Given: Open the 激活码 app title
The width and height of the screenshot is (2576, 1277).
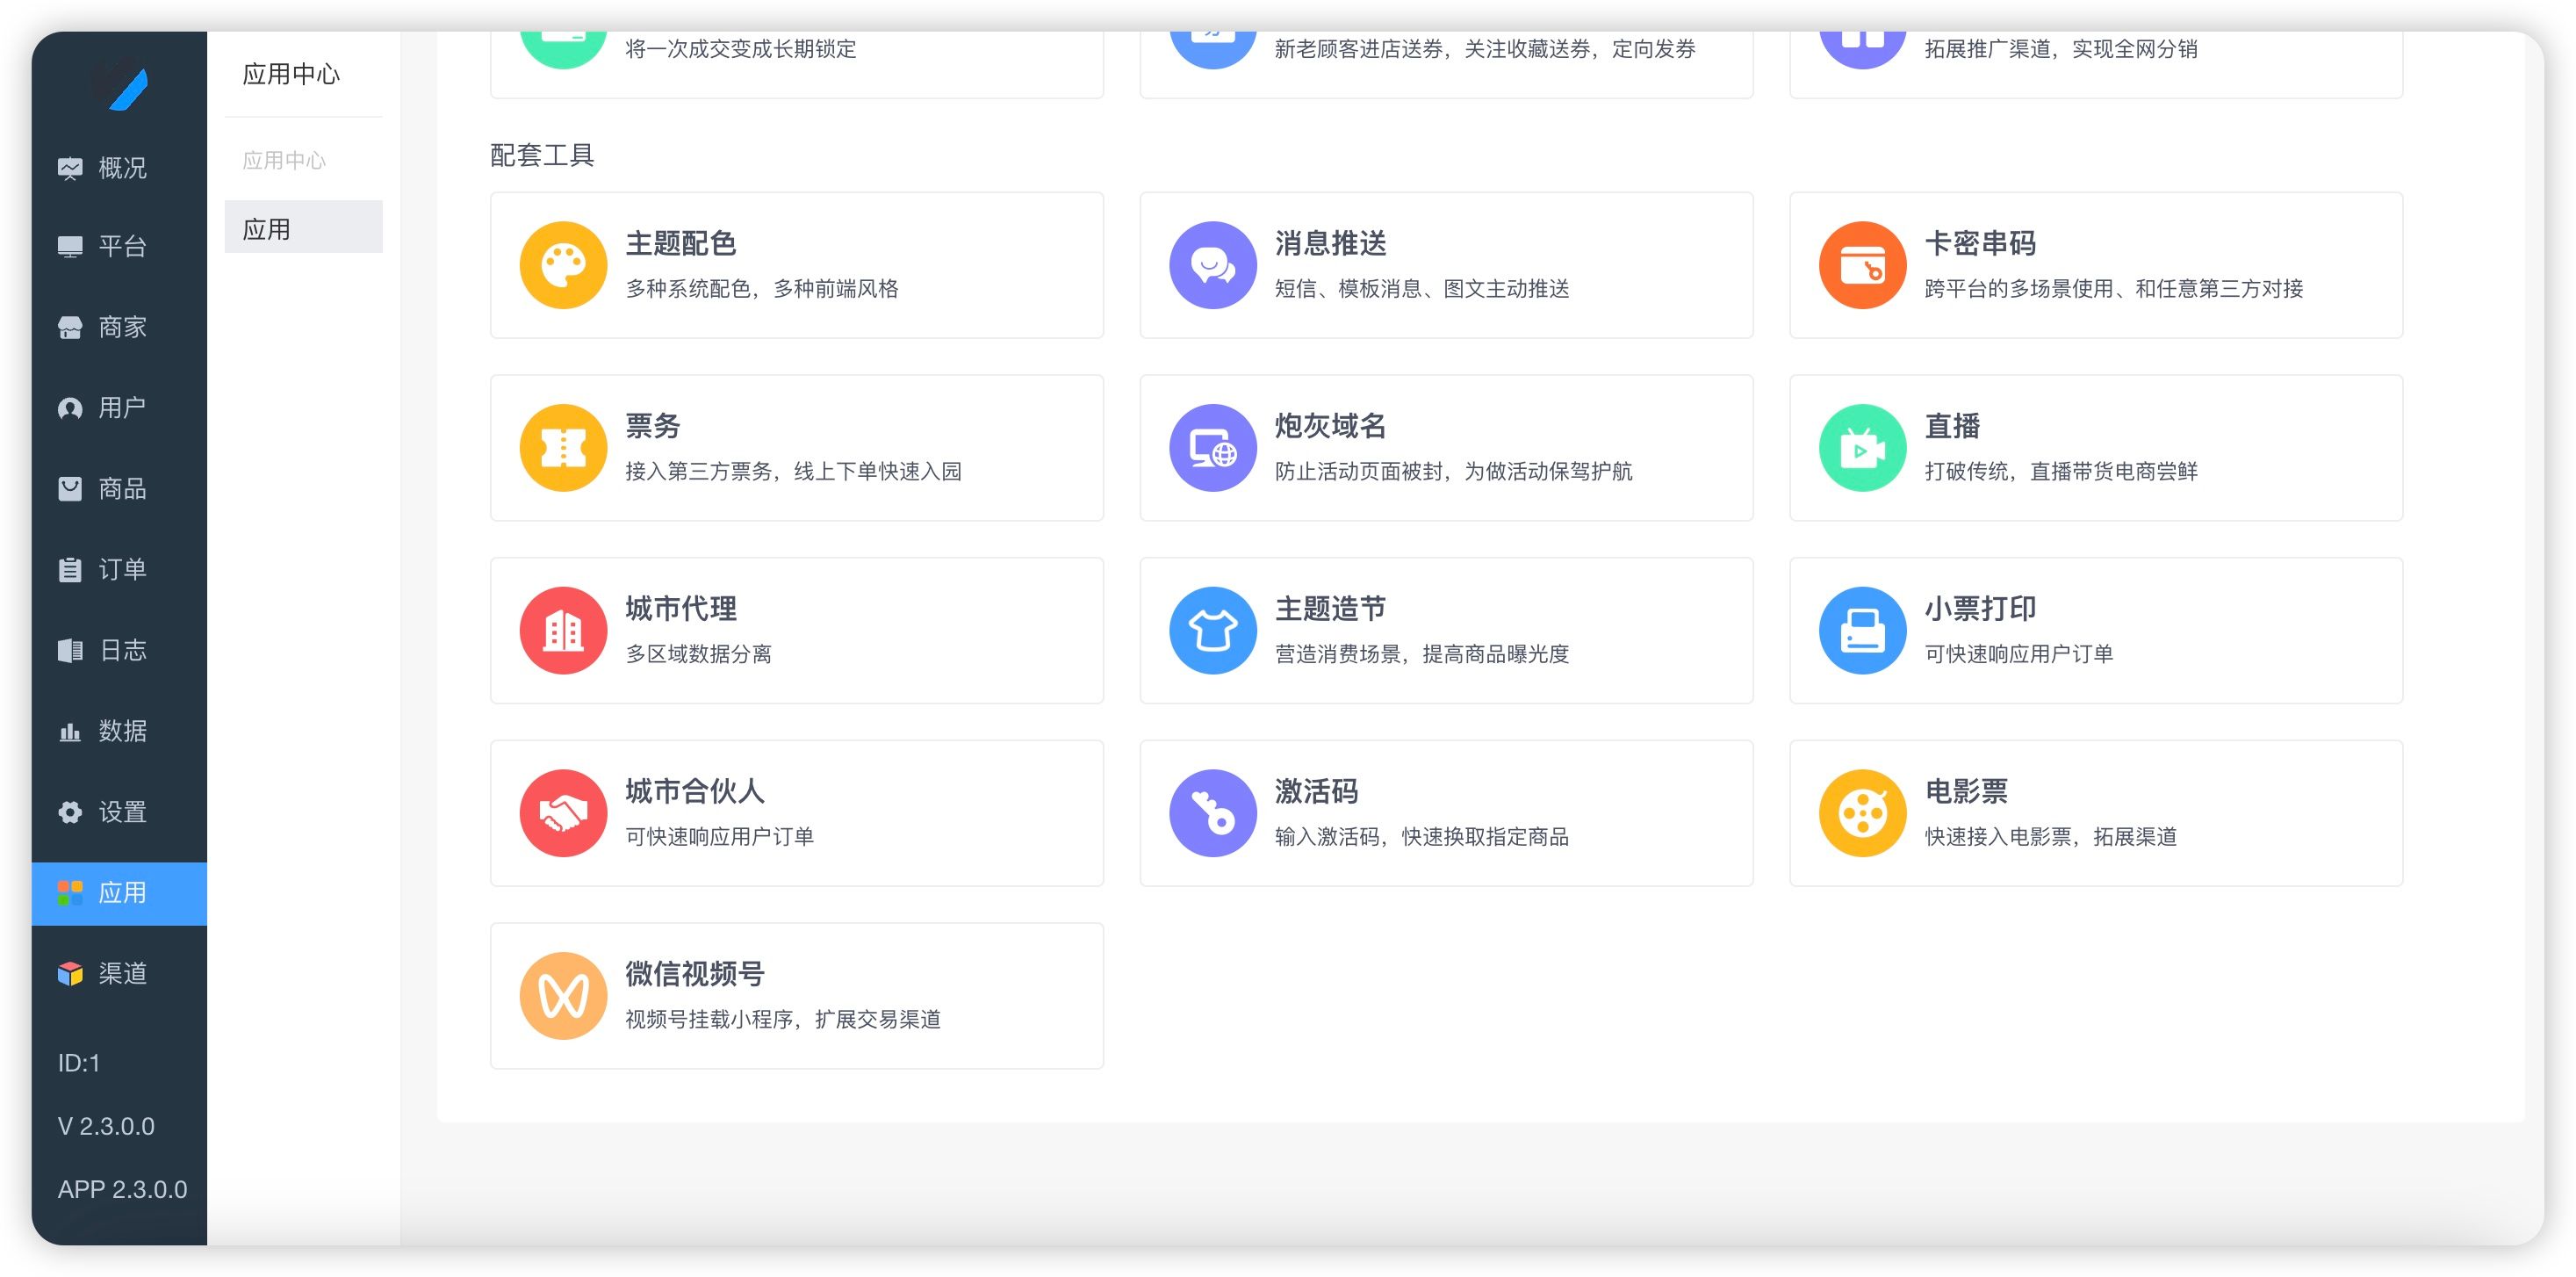Looking at the screenshot, I should (1316, 791).
